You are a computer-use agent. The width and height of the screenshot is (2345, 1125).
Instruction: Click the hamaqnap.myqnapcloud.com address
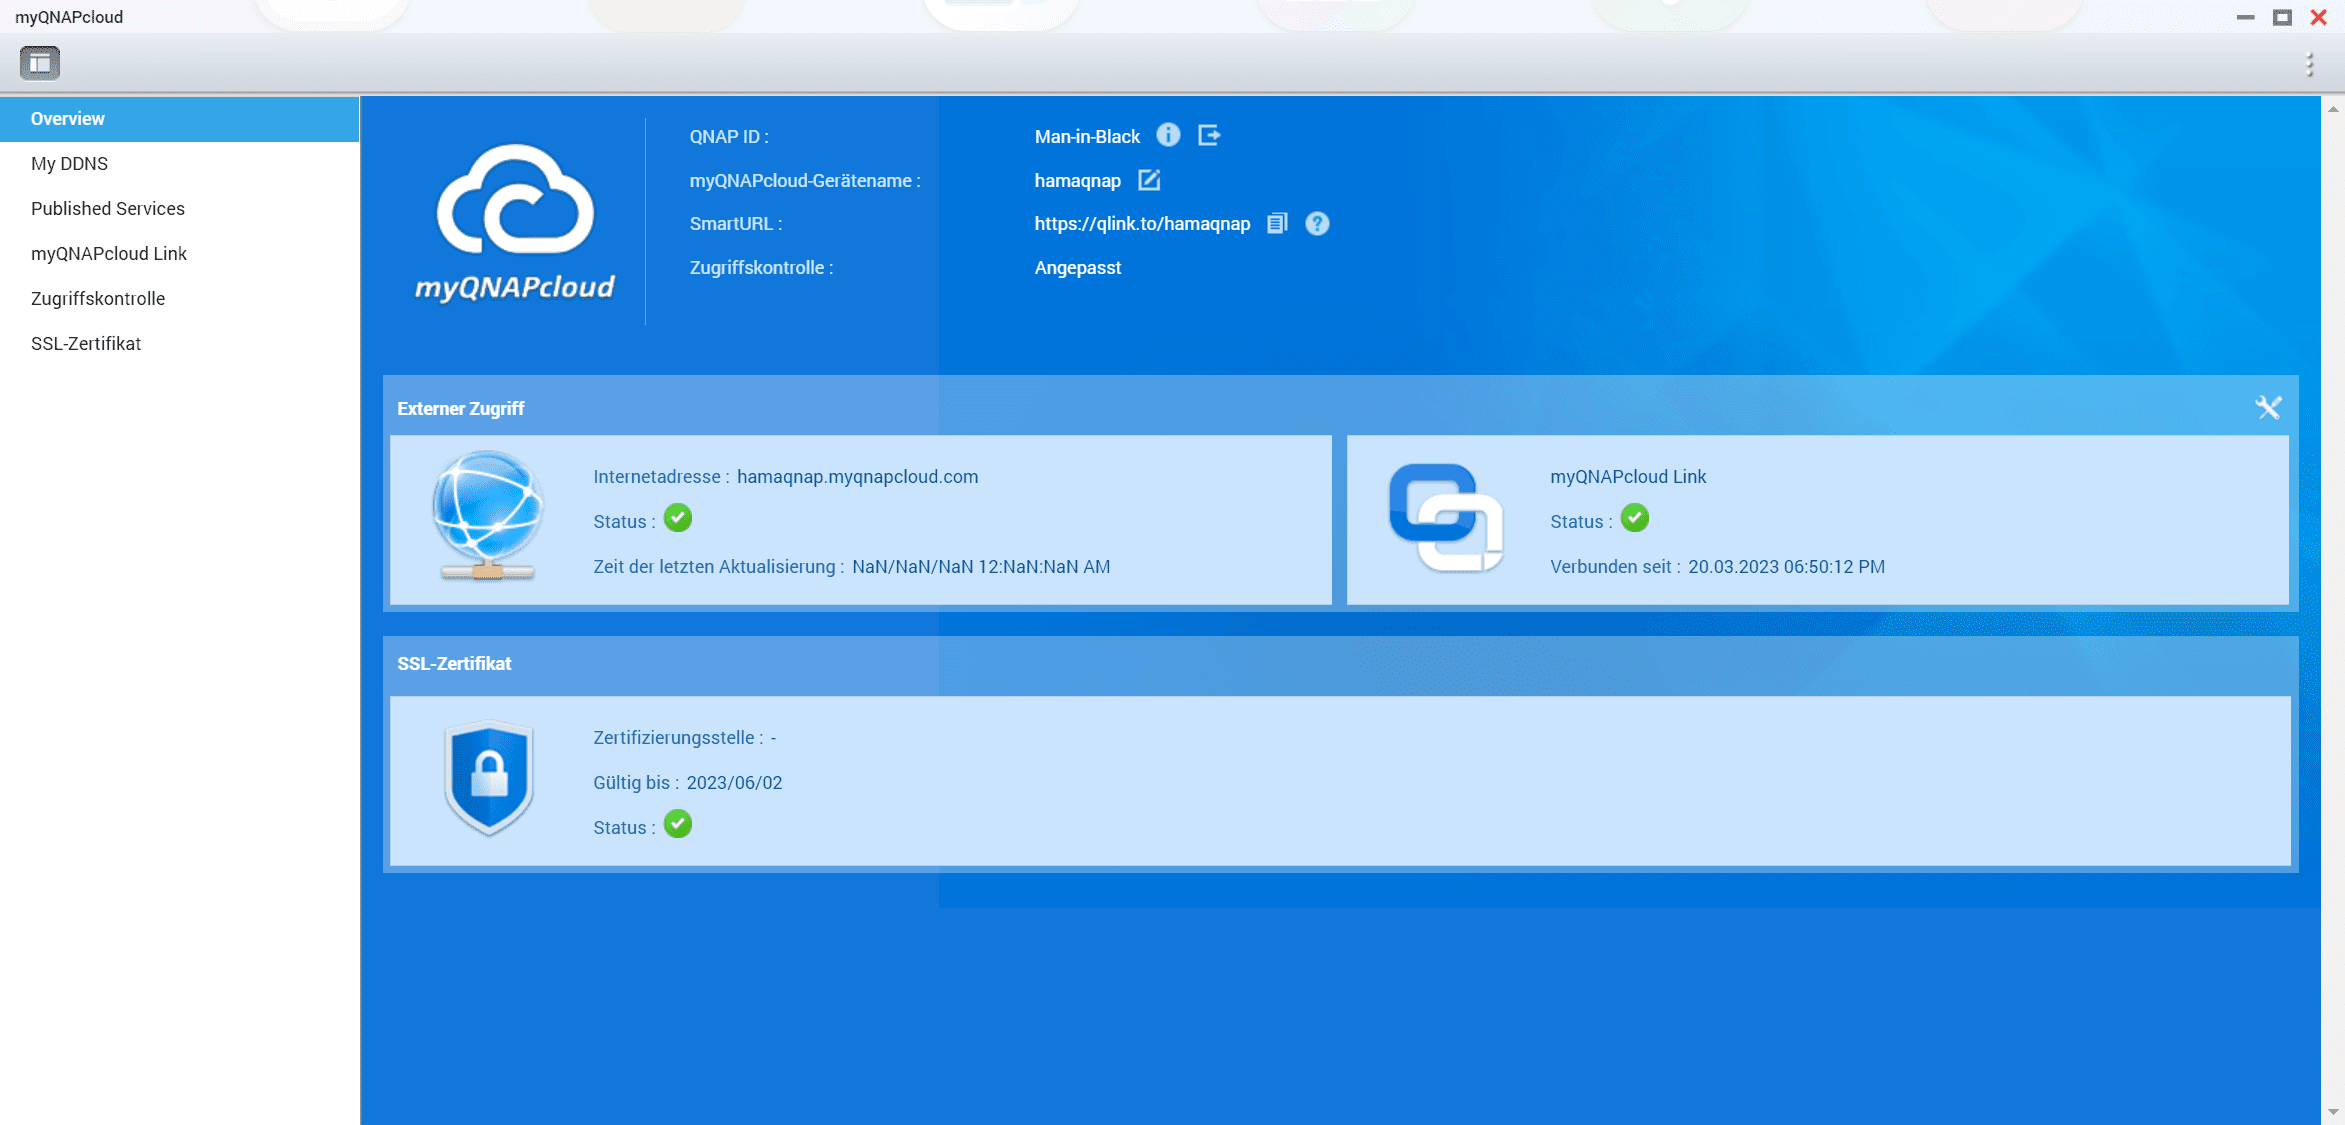coord(857,476)
